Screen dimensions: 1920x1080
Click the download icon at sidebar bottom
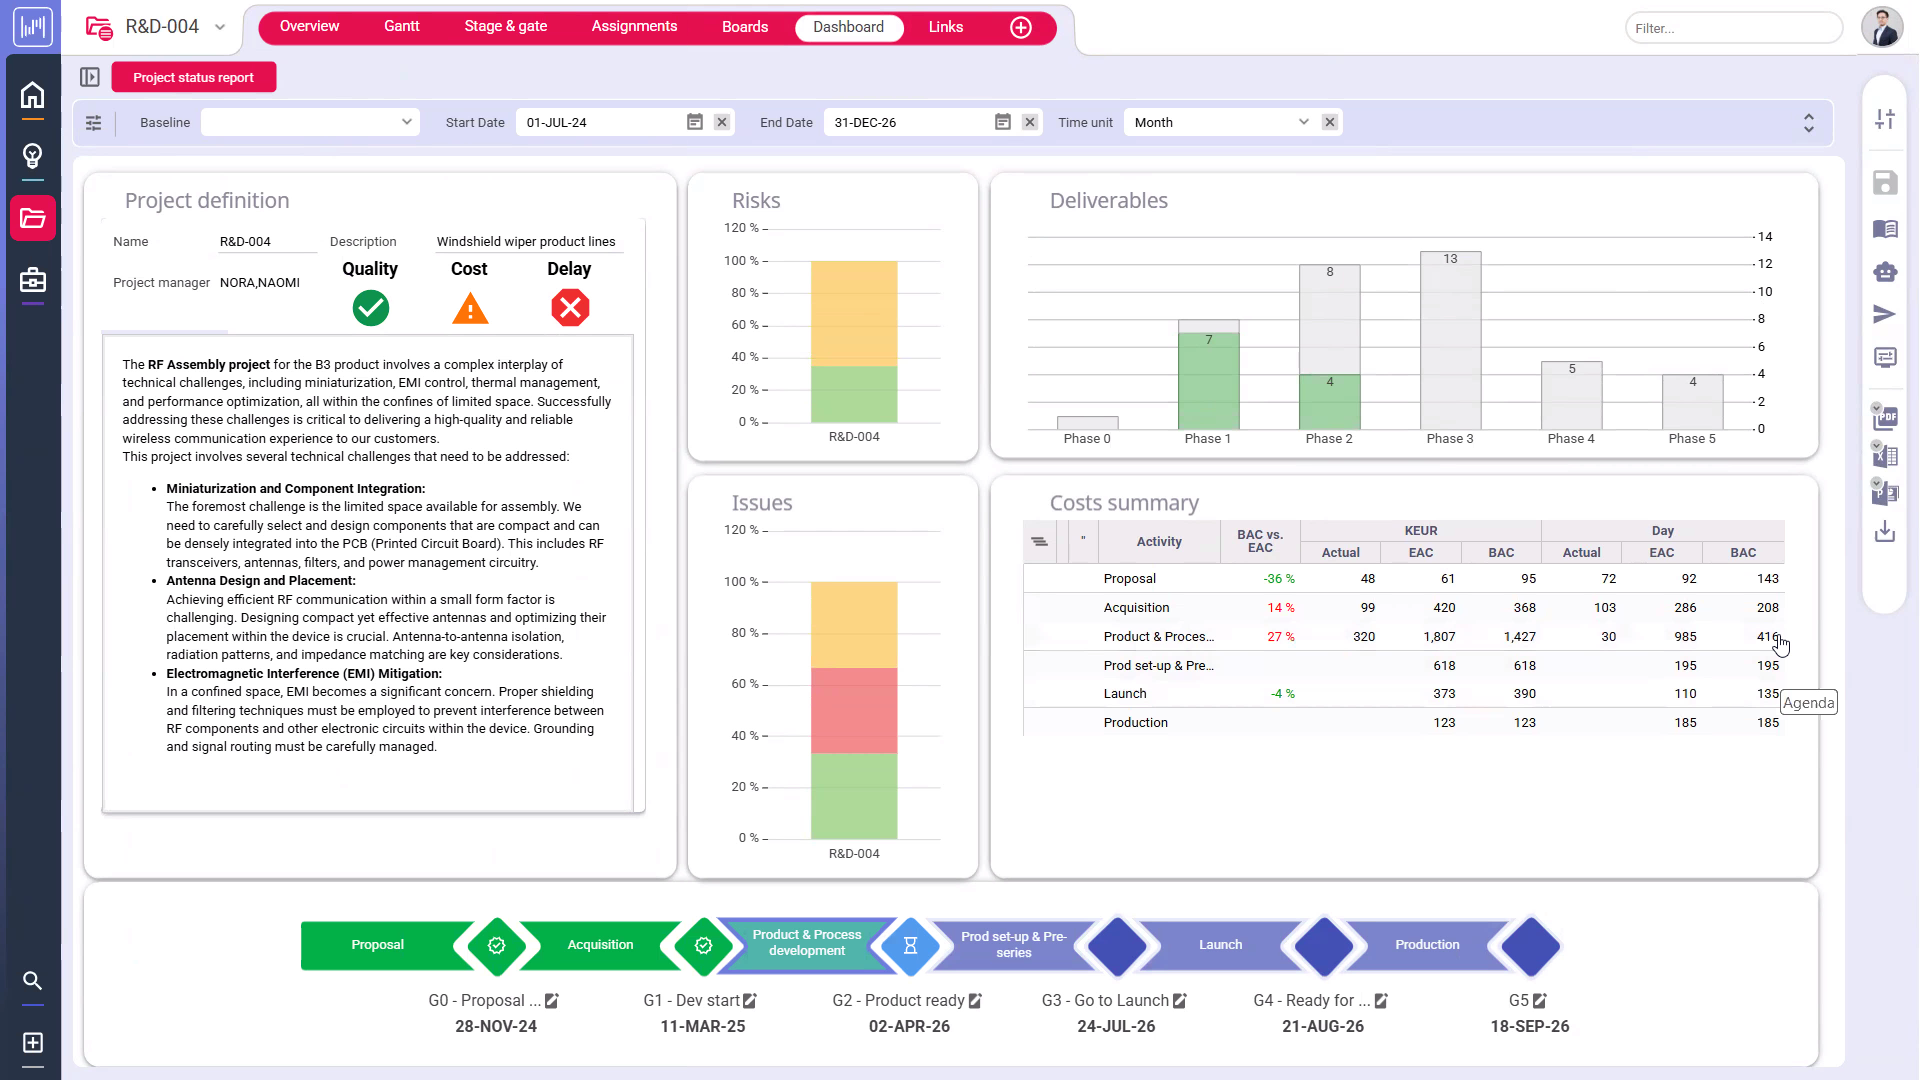(x=1885, y=531)
